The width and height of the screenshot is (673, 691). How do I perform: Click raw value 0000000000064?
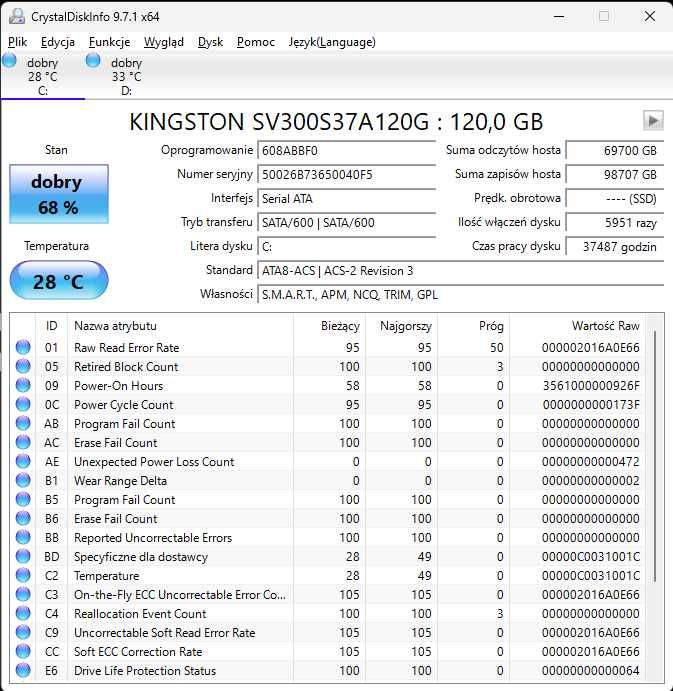point(591,671)
